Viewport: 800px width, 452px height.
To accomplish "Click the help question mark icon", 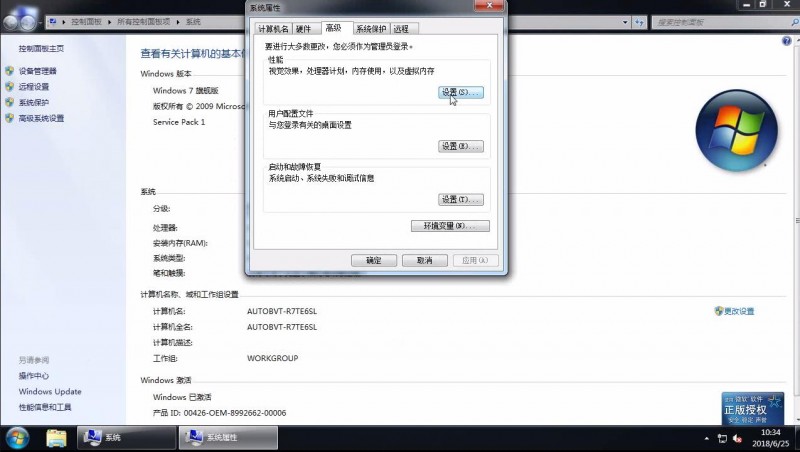I will pos(787,41).
